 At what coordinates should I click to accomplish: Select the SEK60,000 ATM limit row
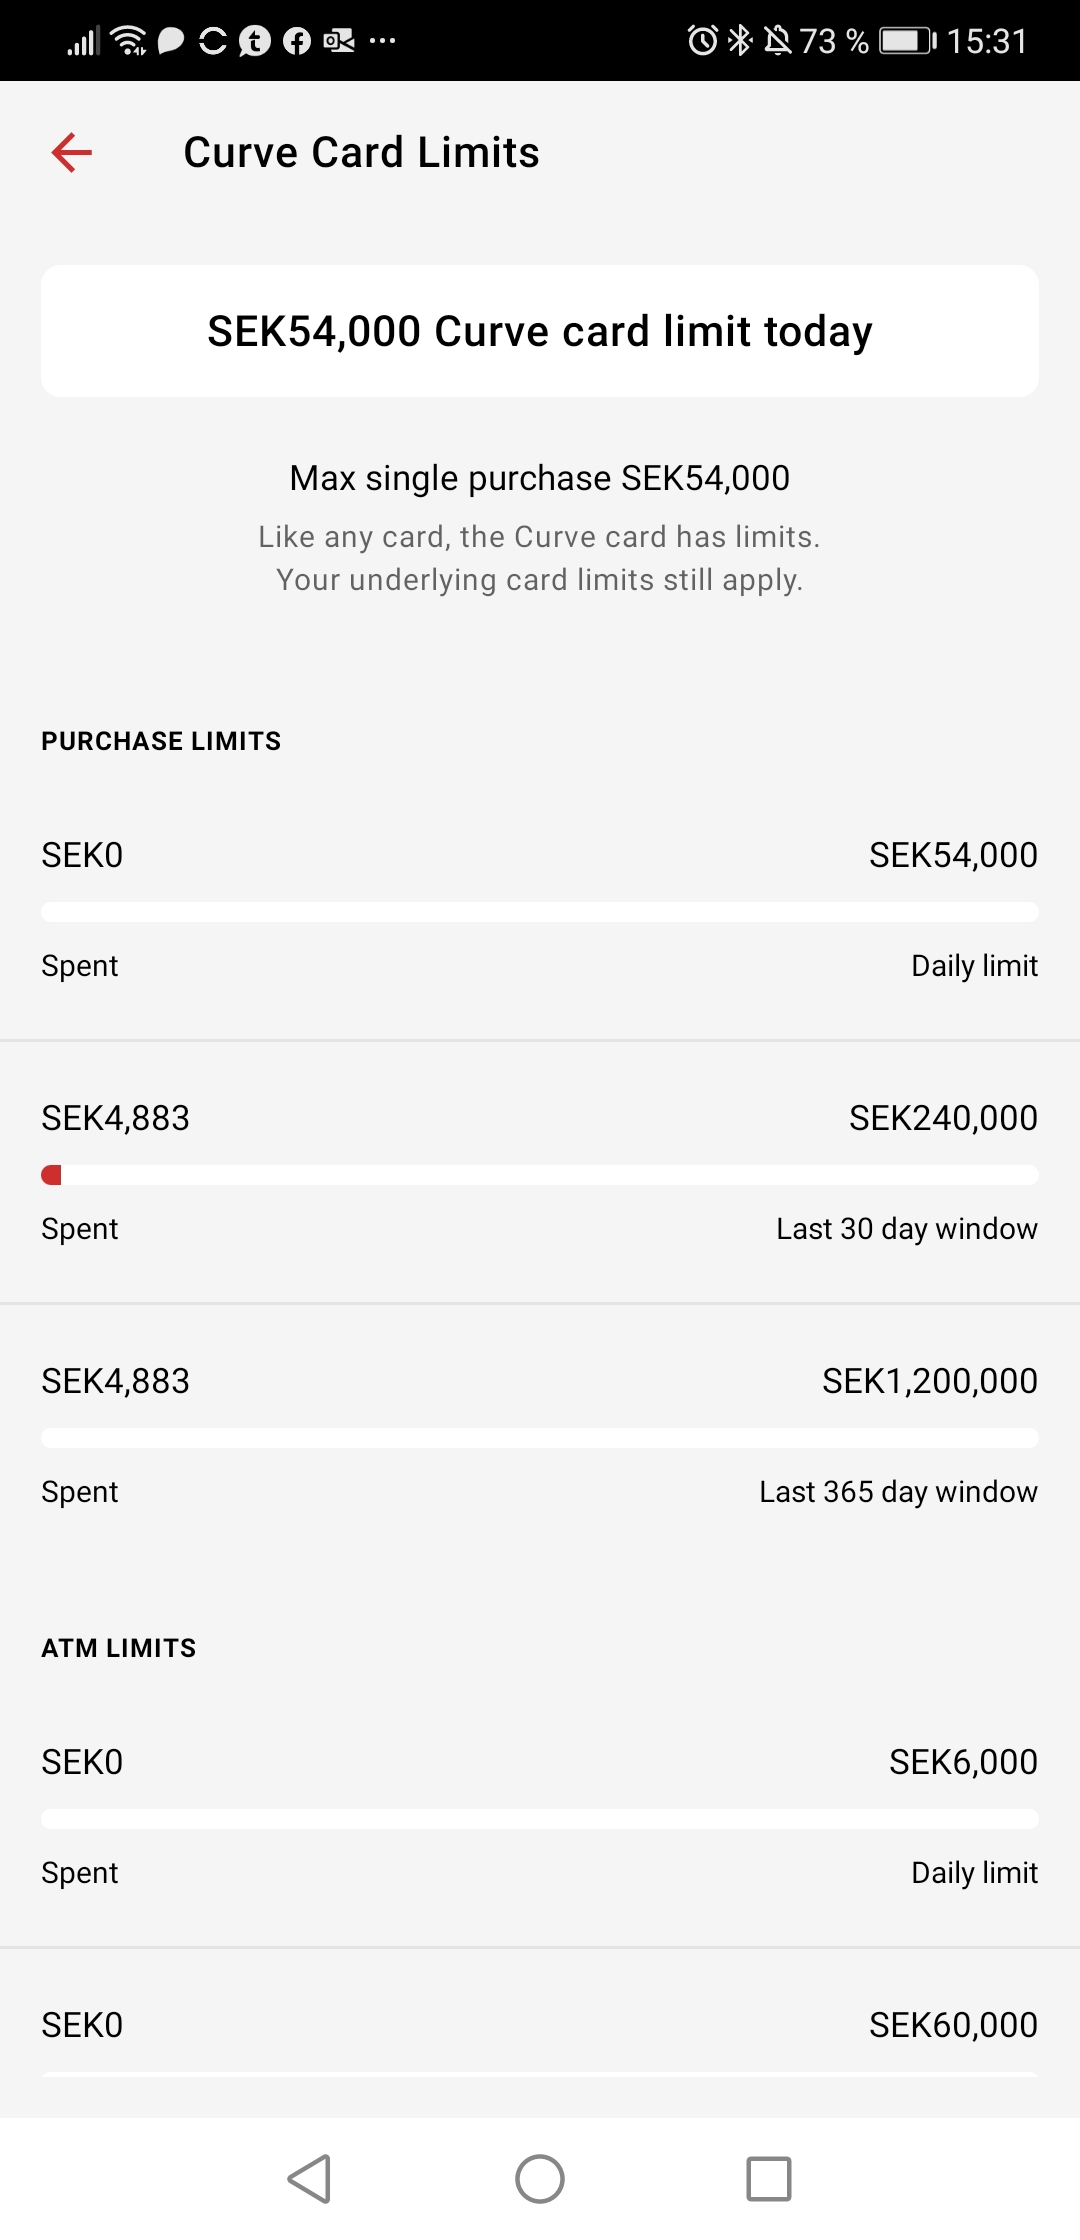pos(540,2033)
